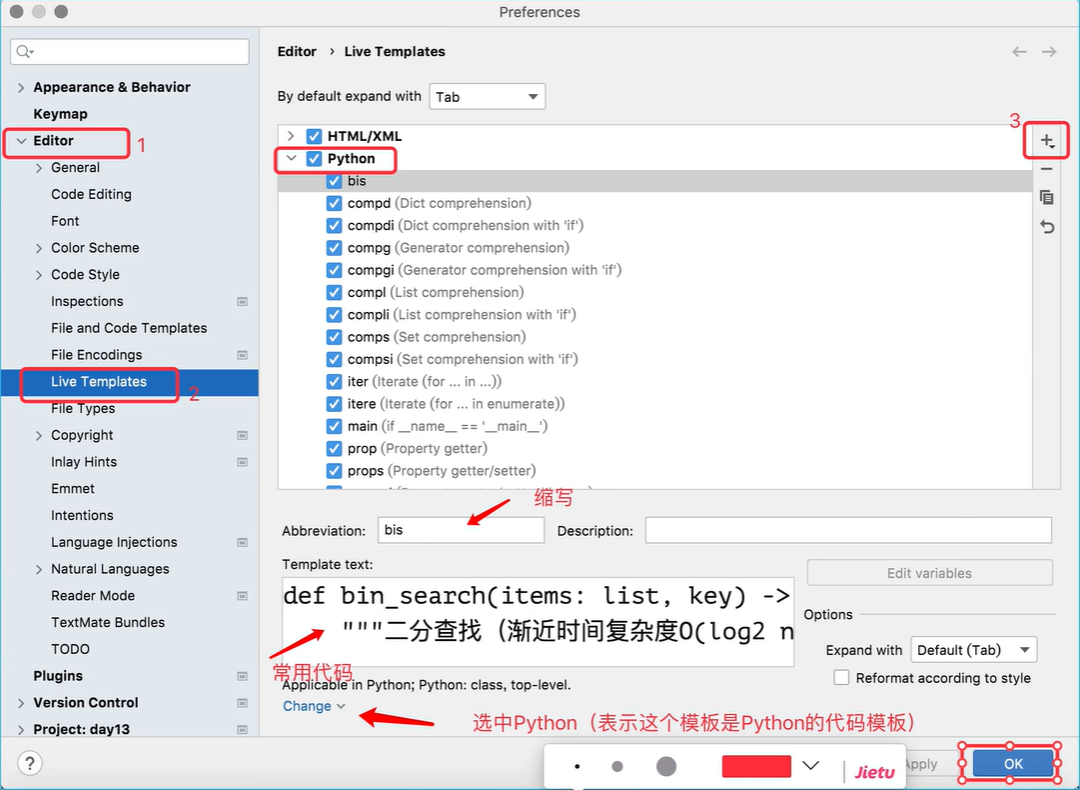
Task: Uncheck the Python template group checkbox
Action: [x=314, y=159]
